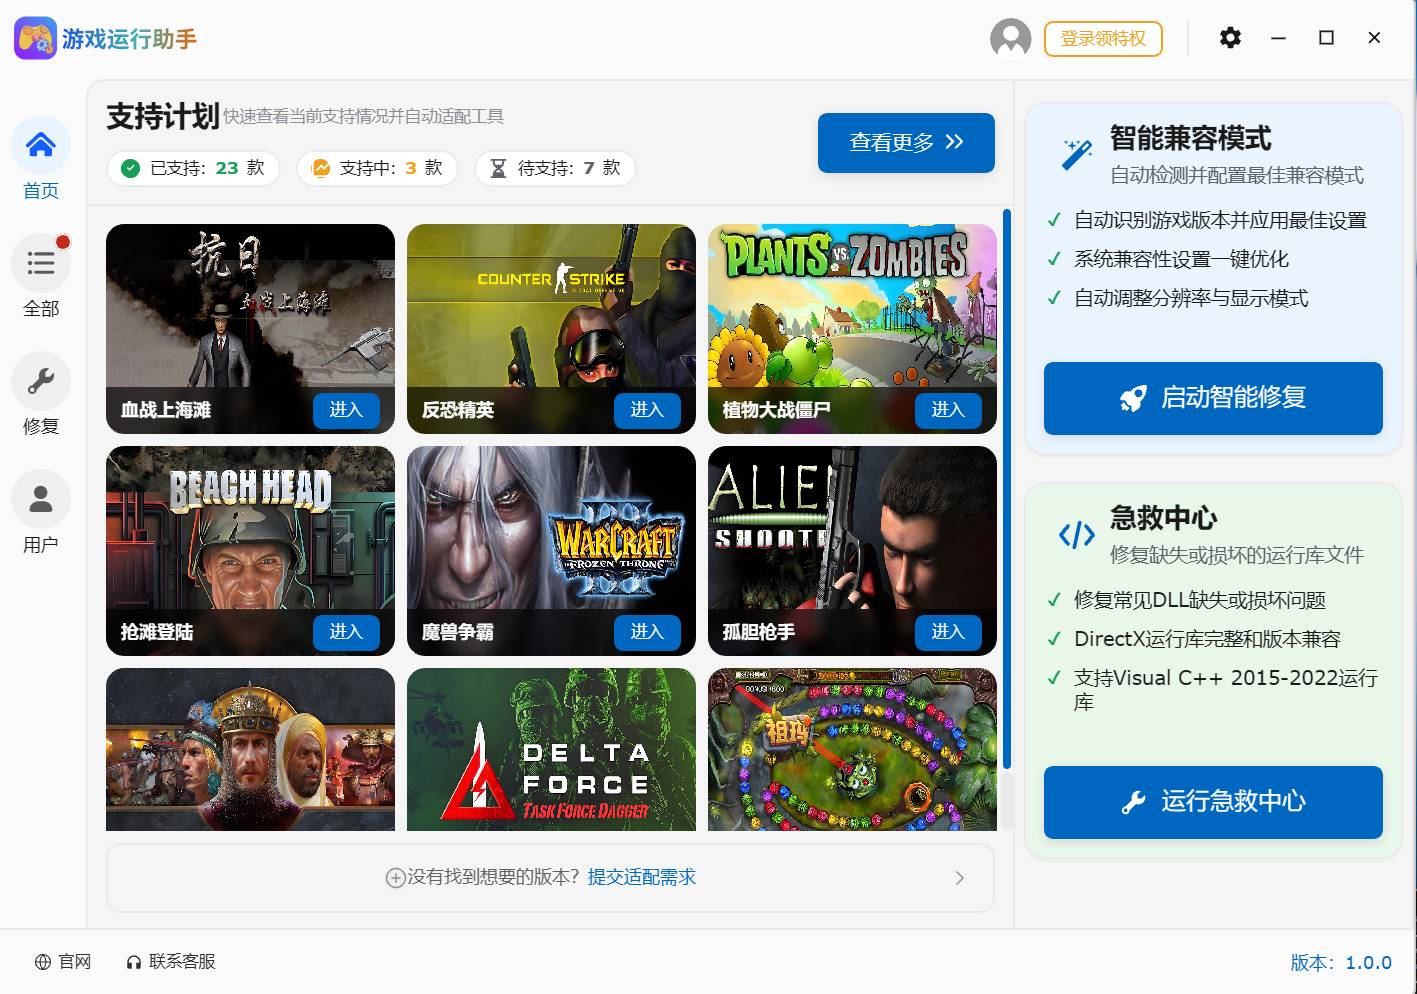Viewport: 1417px width, 994px height.
Task: Open the Warcraft Frozen Throne cover image
Action: click(551, 528)
